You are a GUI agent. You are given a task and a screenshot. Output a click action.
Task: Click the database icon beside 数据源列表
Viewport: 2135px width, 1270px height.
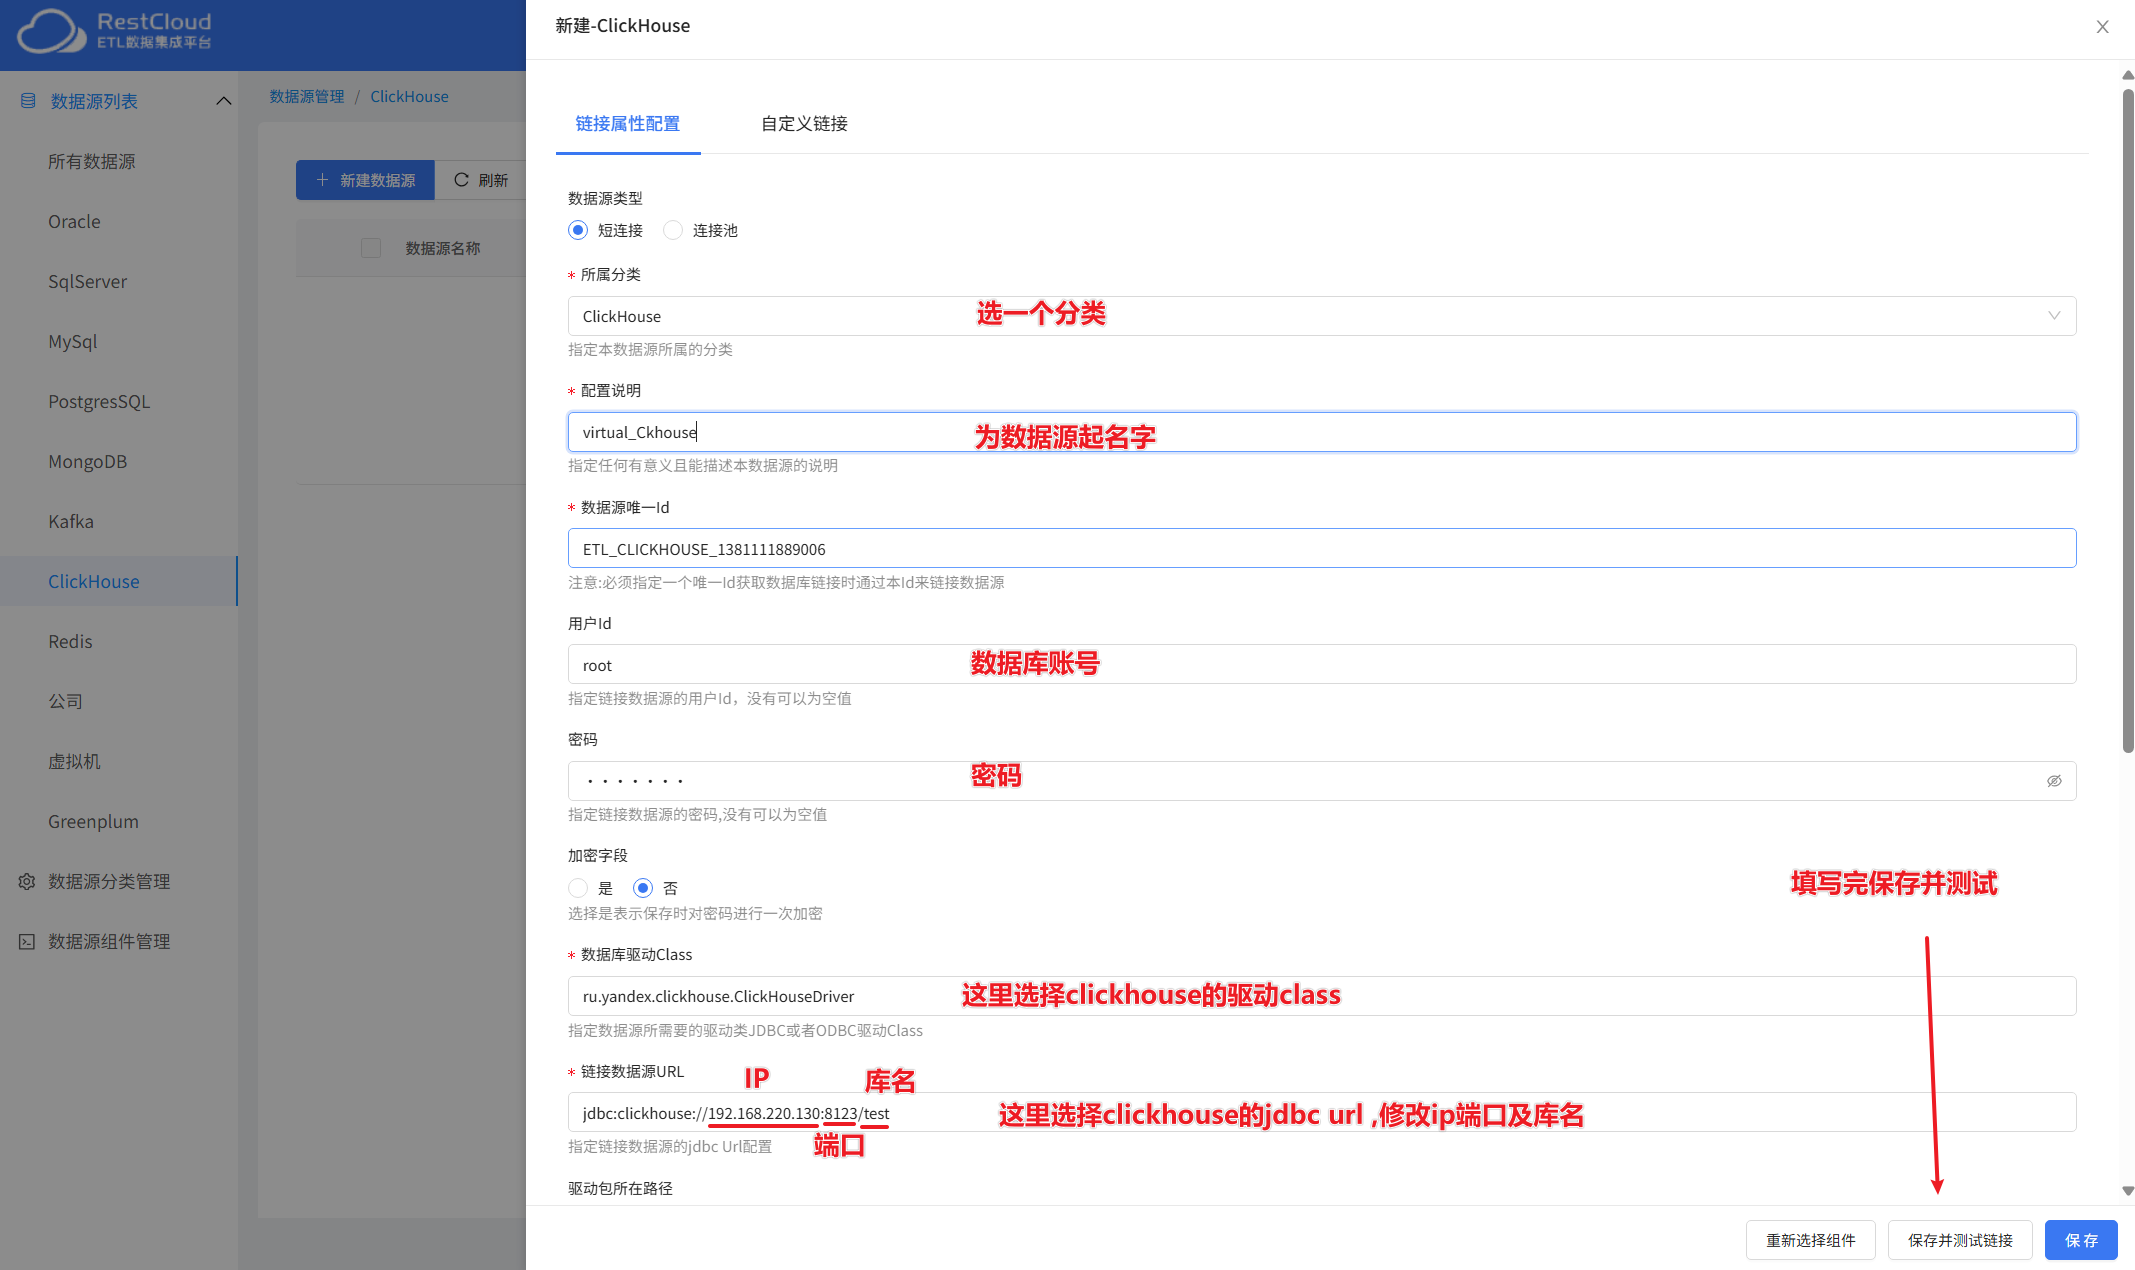(28, 101)
